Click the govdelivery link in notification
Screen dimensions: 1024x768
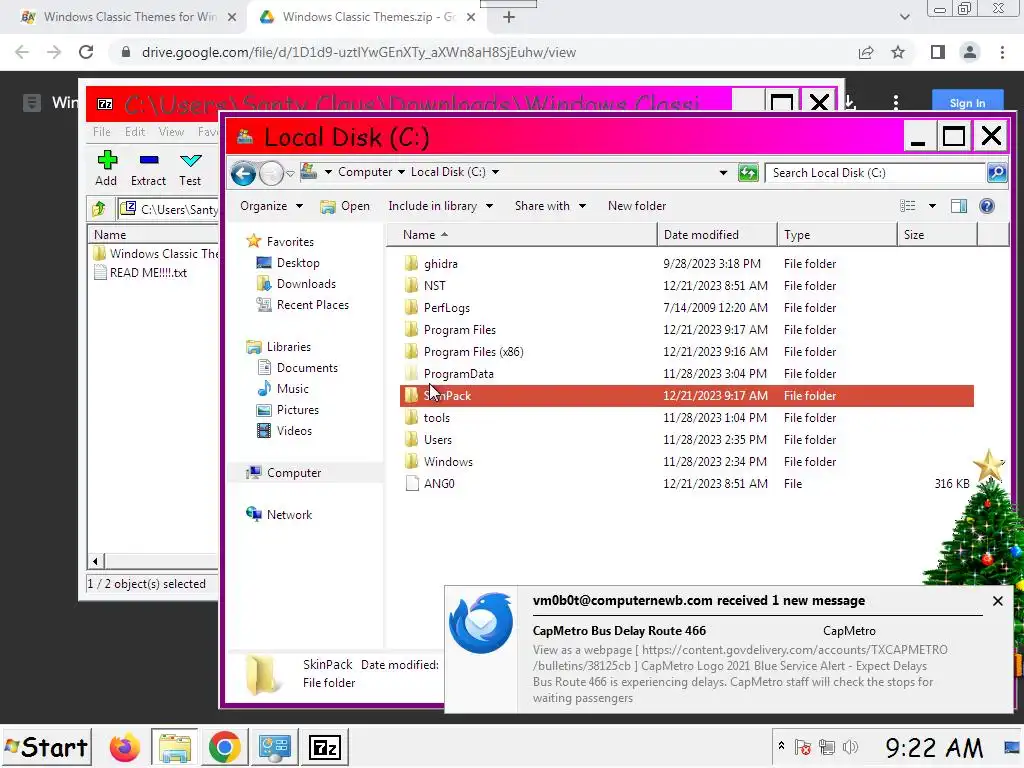pos(740,658)
